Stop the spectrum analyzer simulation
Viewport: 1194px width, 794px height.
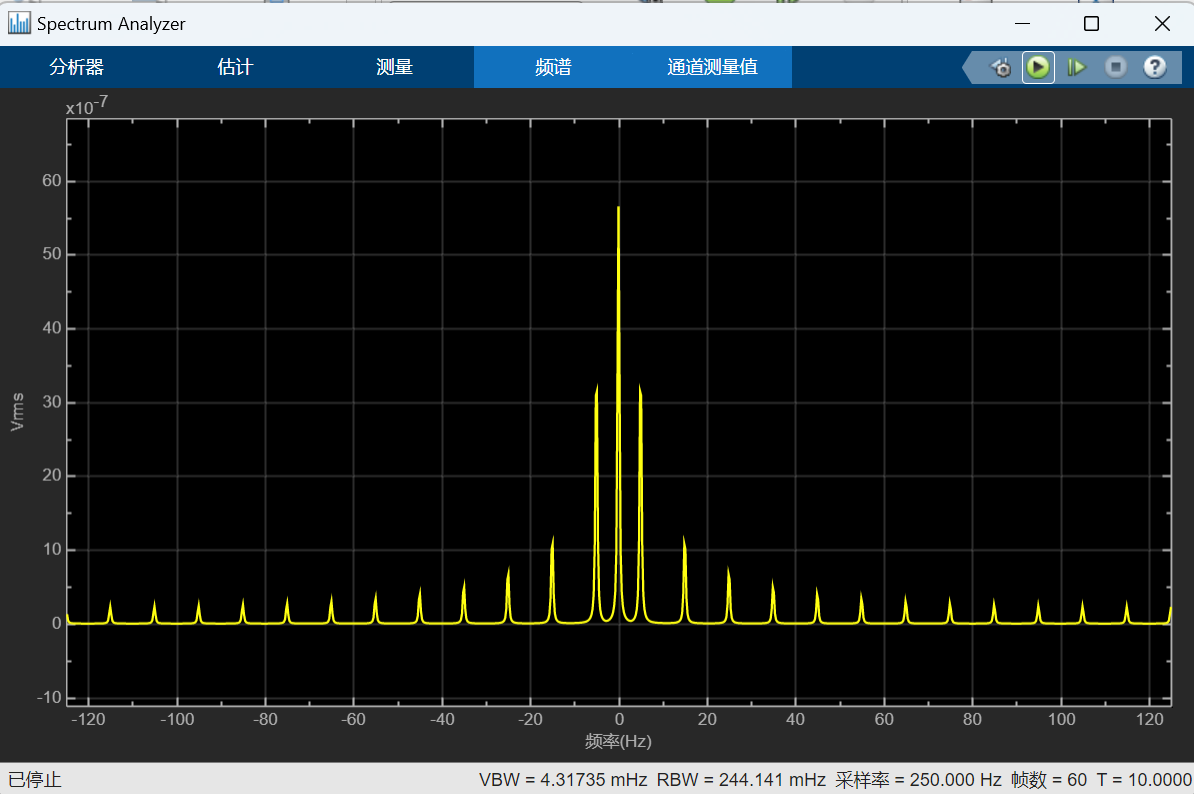pyautogui.click(x=1115, y=67)
